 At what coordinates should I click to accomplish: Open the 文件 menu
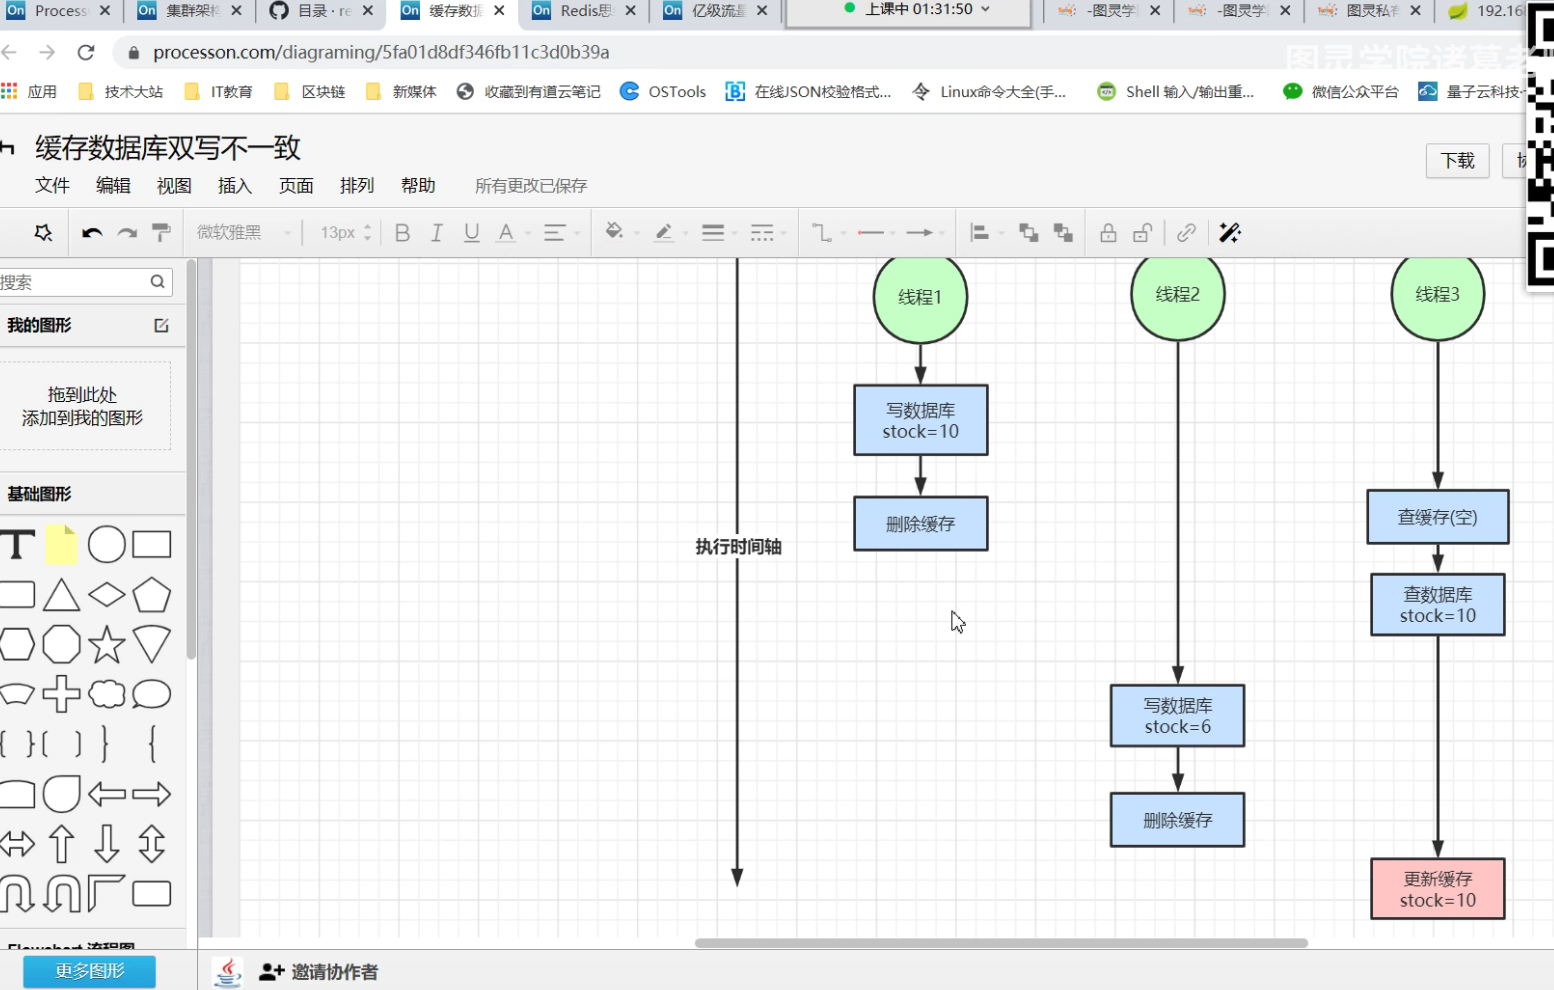[x=52, y=186]
